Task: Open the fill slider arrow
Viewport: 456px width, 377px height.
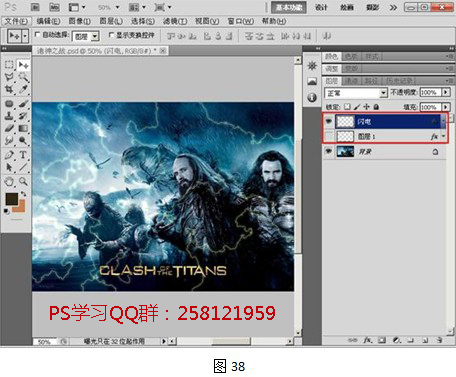Action: coord(446,107)
